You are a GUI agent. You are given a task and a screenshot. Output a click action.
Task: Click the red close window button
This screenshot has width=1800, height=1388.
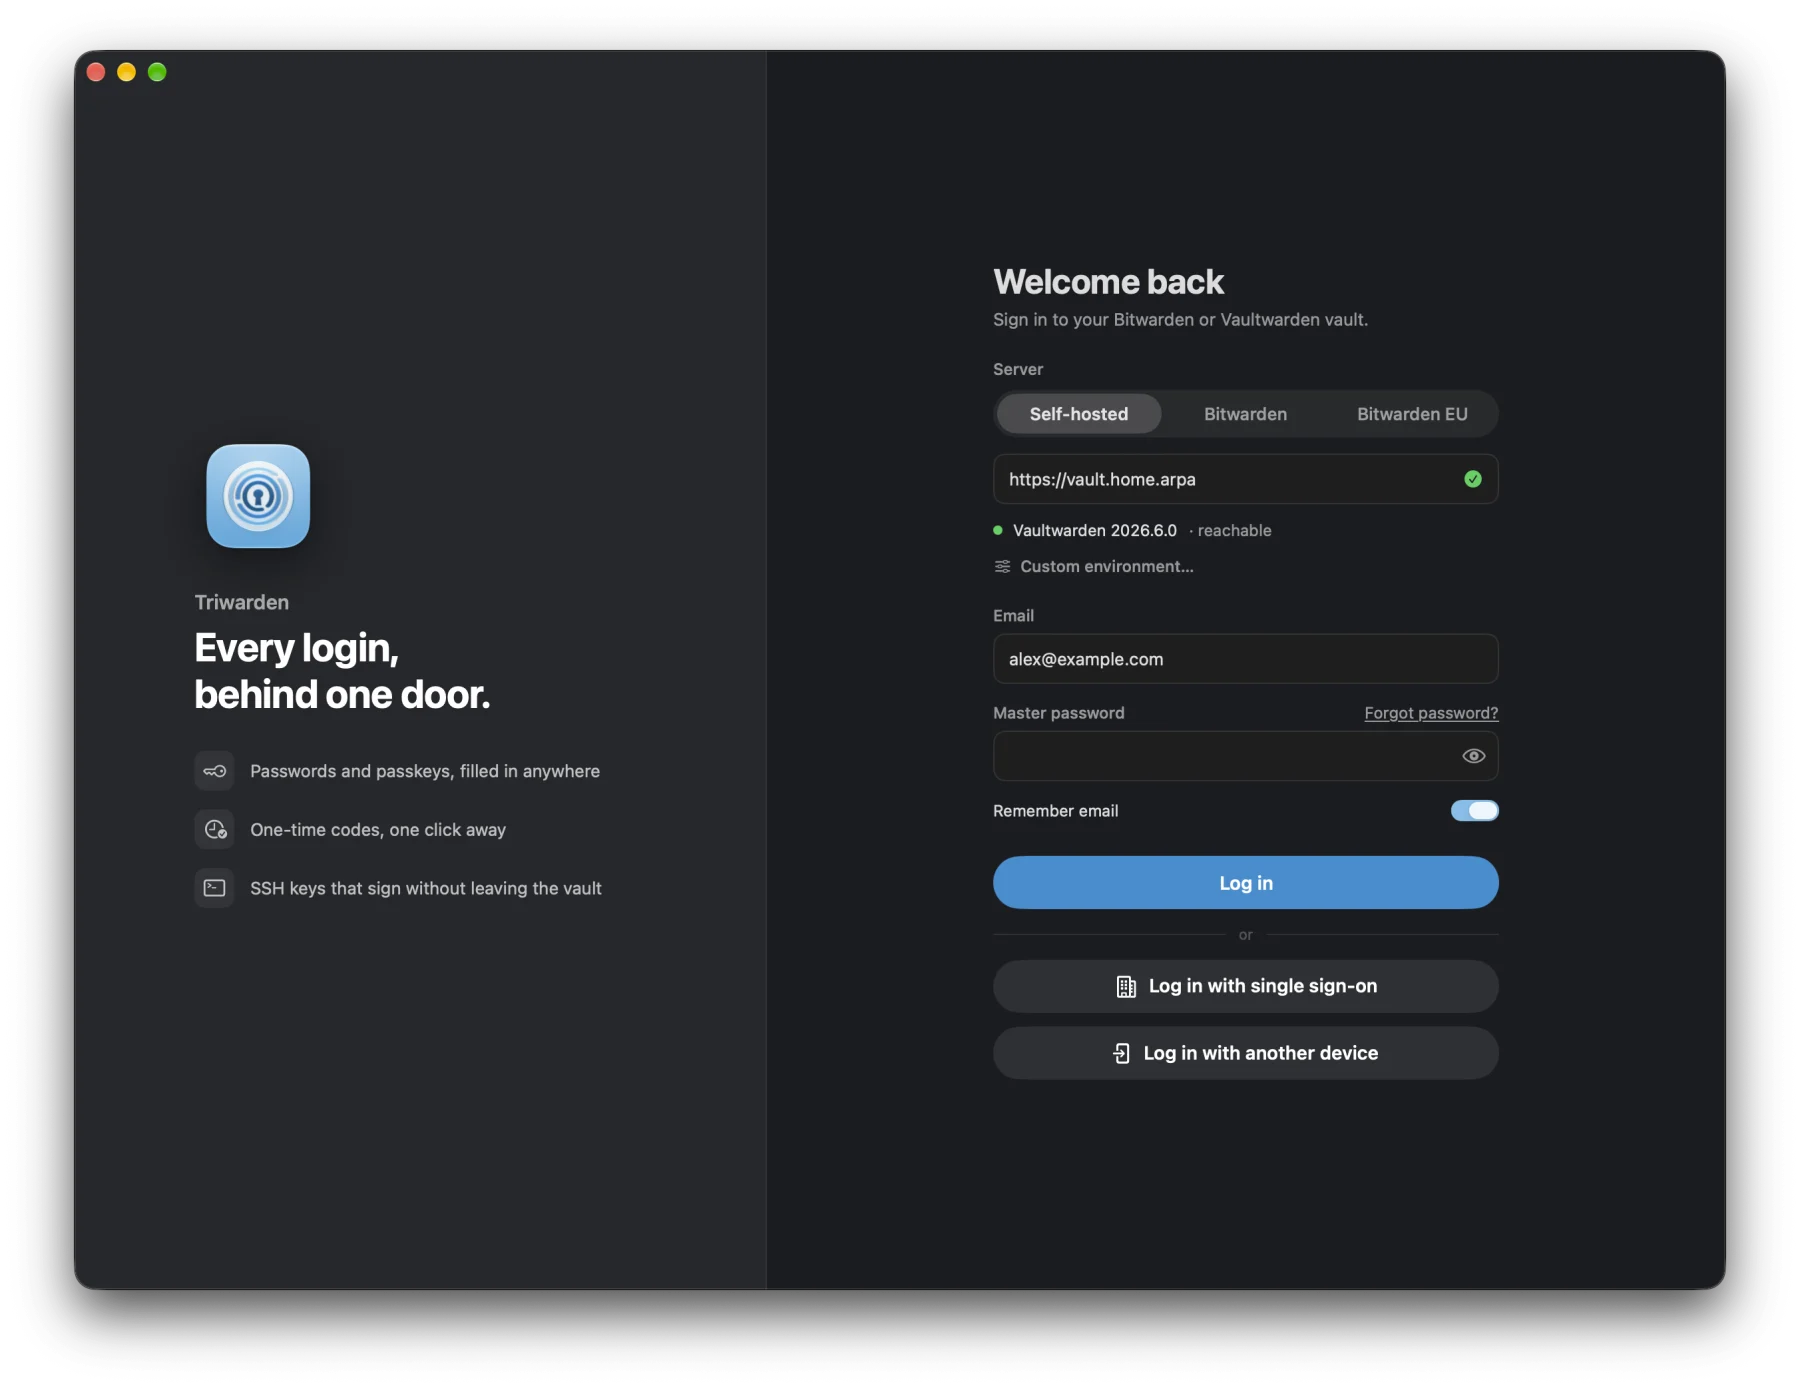(96, 72)
